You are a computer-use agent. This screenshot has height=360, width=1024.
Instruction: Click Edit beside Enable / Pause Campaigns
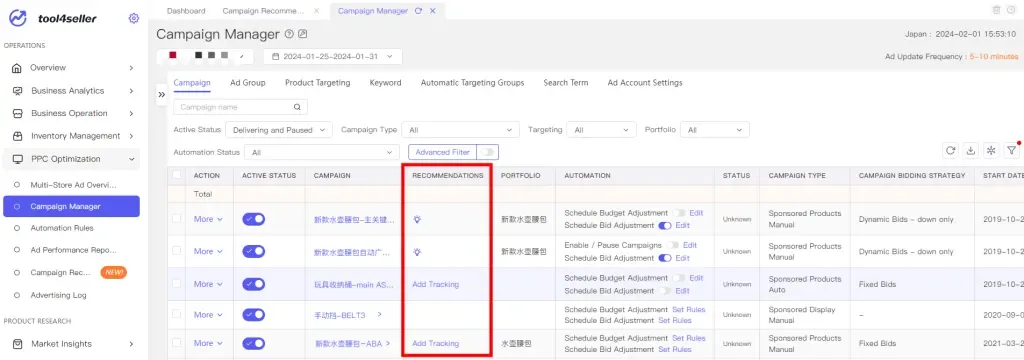[x=690, y=245]
